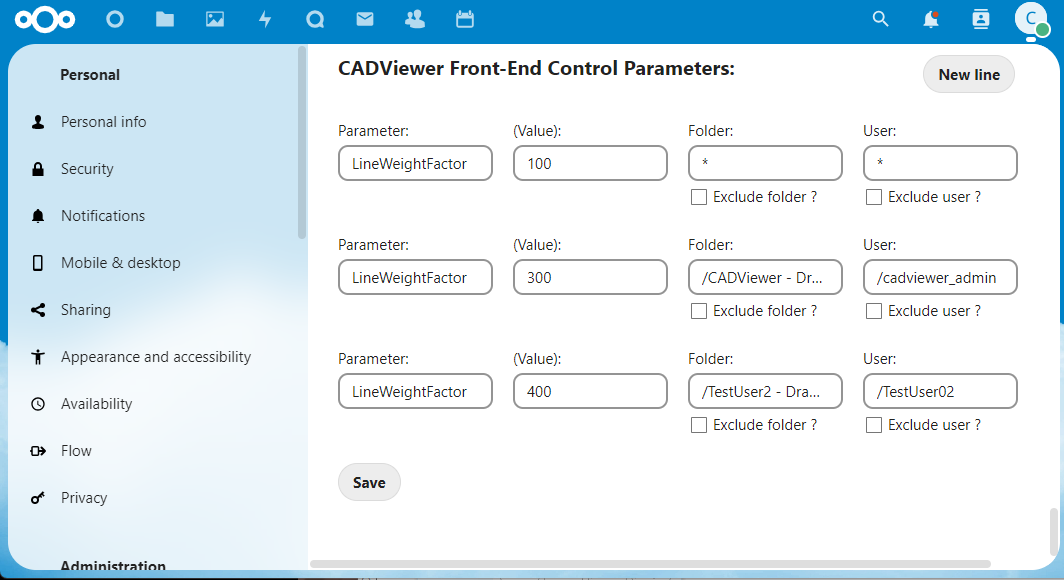
Task: Check Exclude folder for value 300 row
Action: (x=699, y=311)
